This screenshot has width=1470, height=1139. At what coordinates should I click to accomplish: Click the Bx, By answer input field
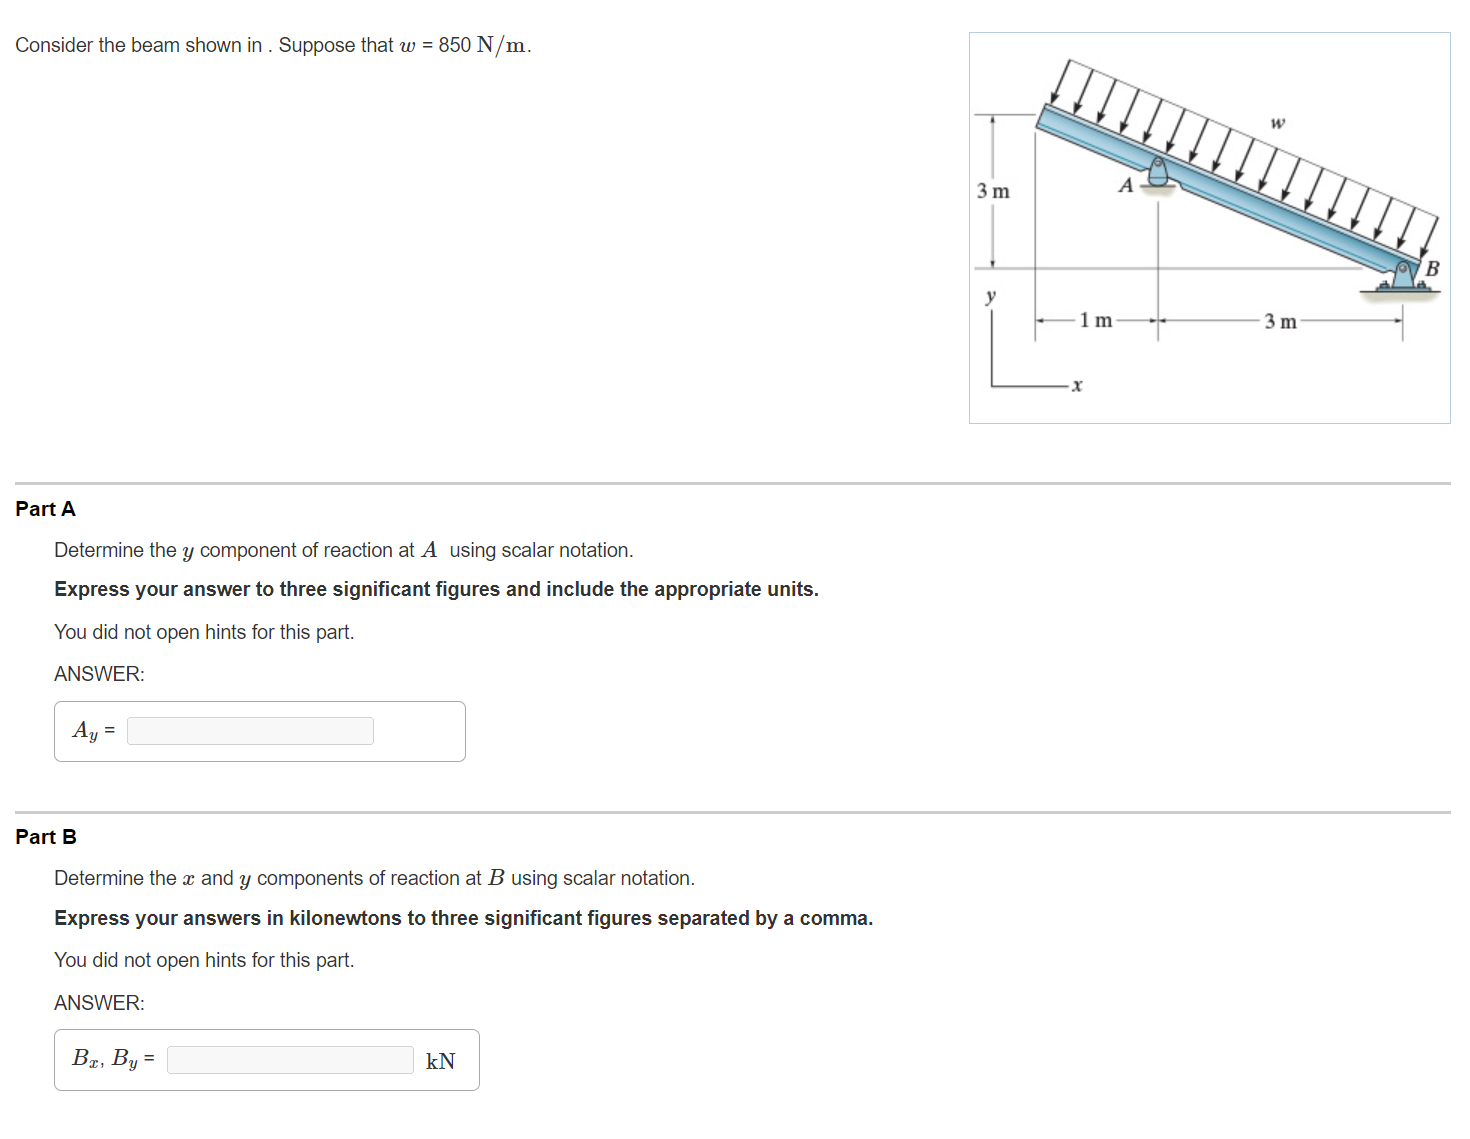point(289,1059)
